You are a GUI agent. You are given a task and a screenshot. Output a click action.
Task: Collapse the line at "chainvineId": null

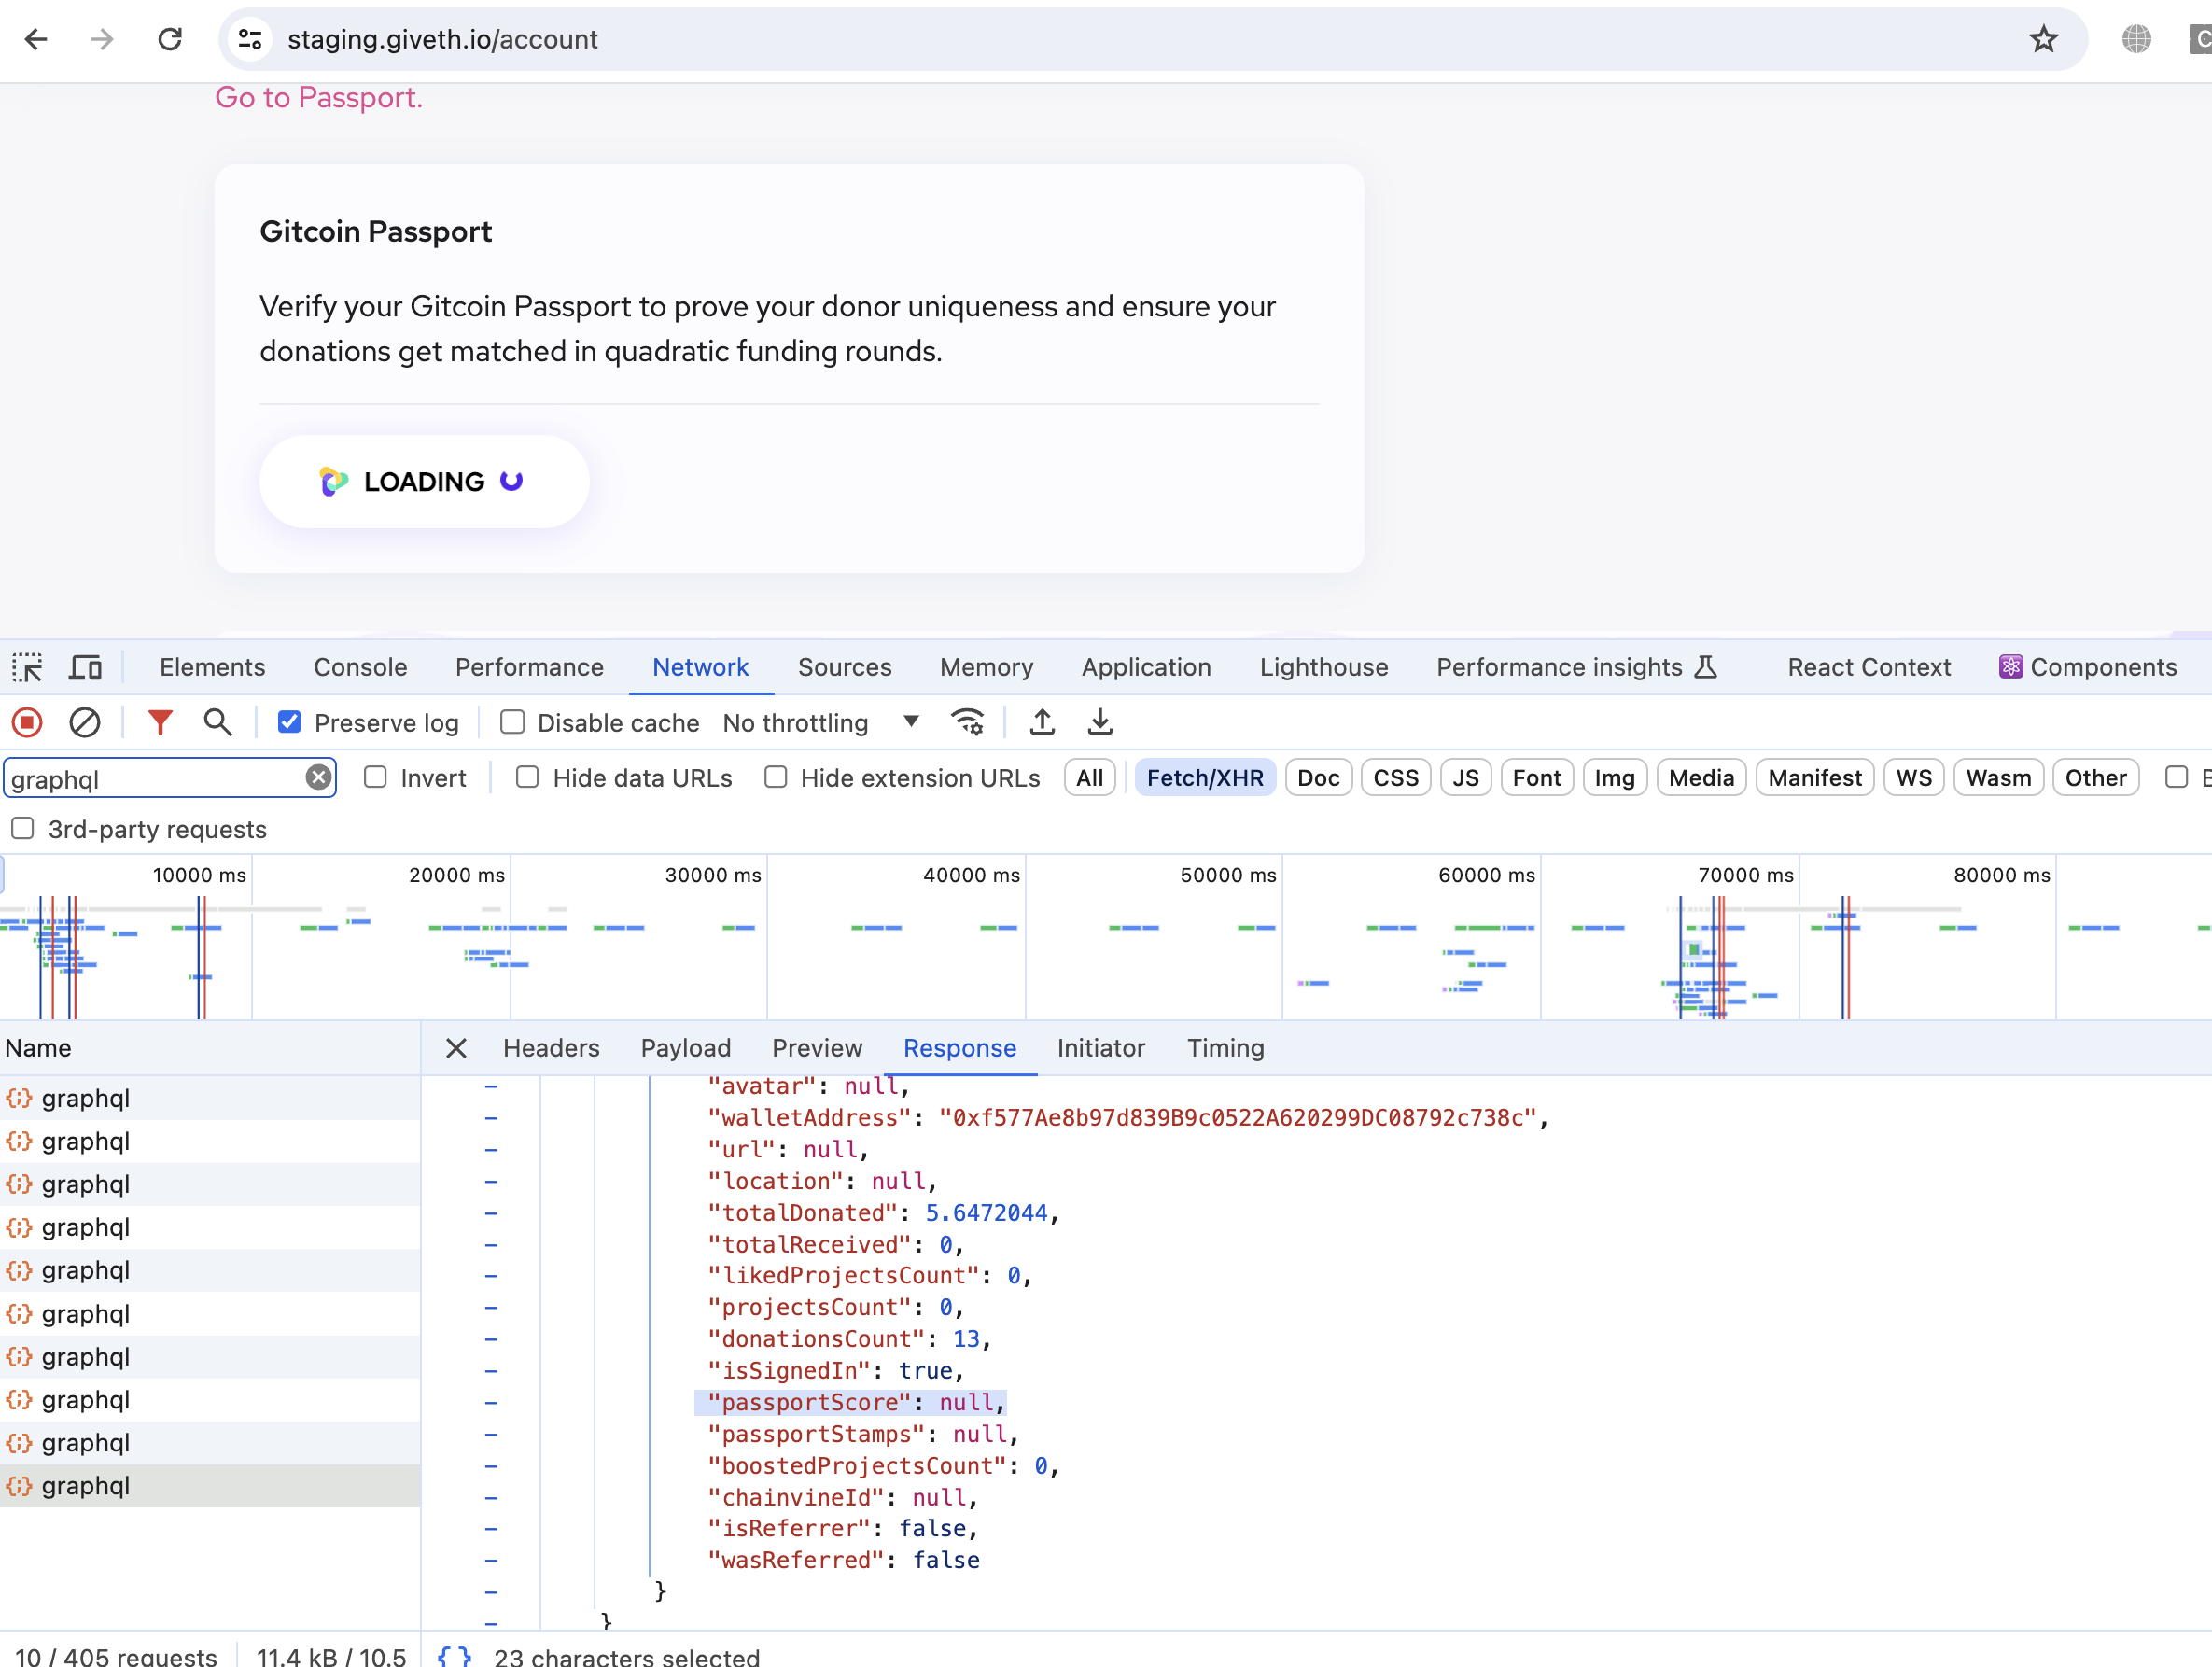(x=491, y=1497)
